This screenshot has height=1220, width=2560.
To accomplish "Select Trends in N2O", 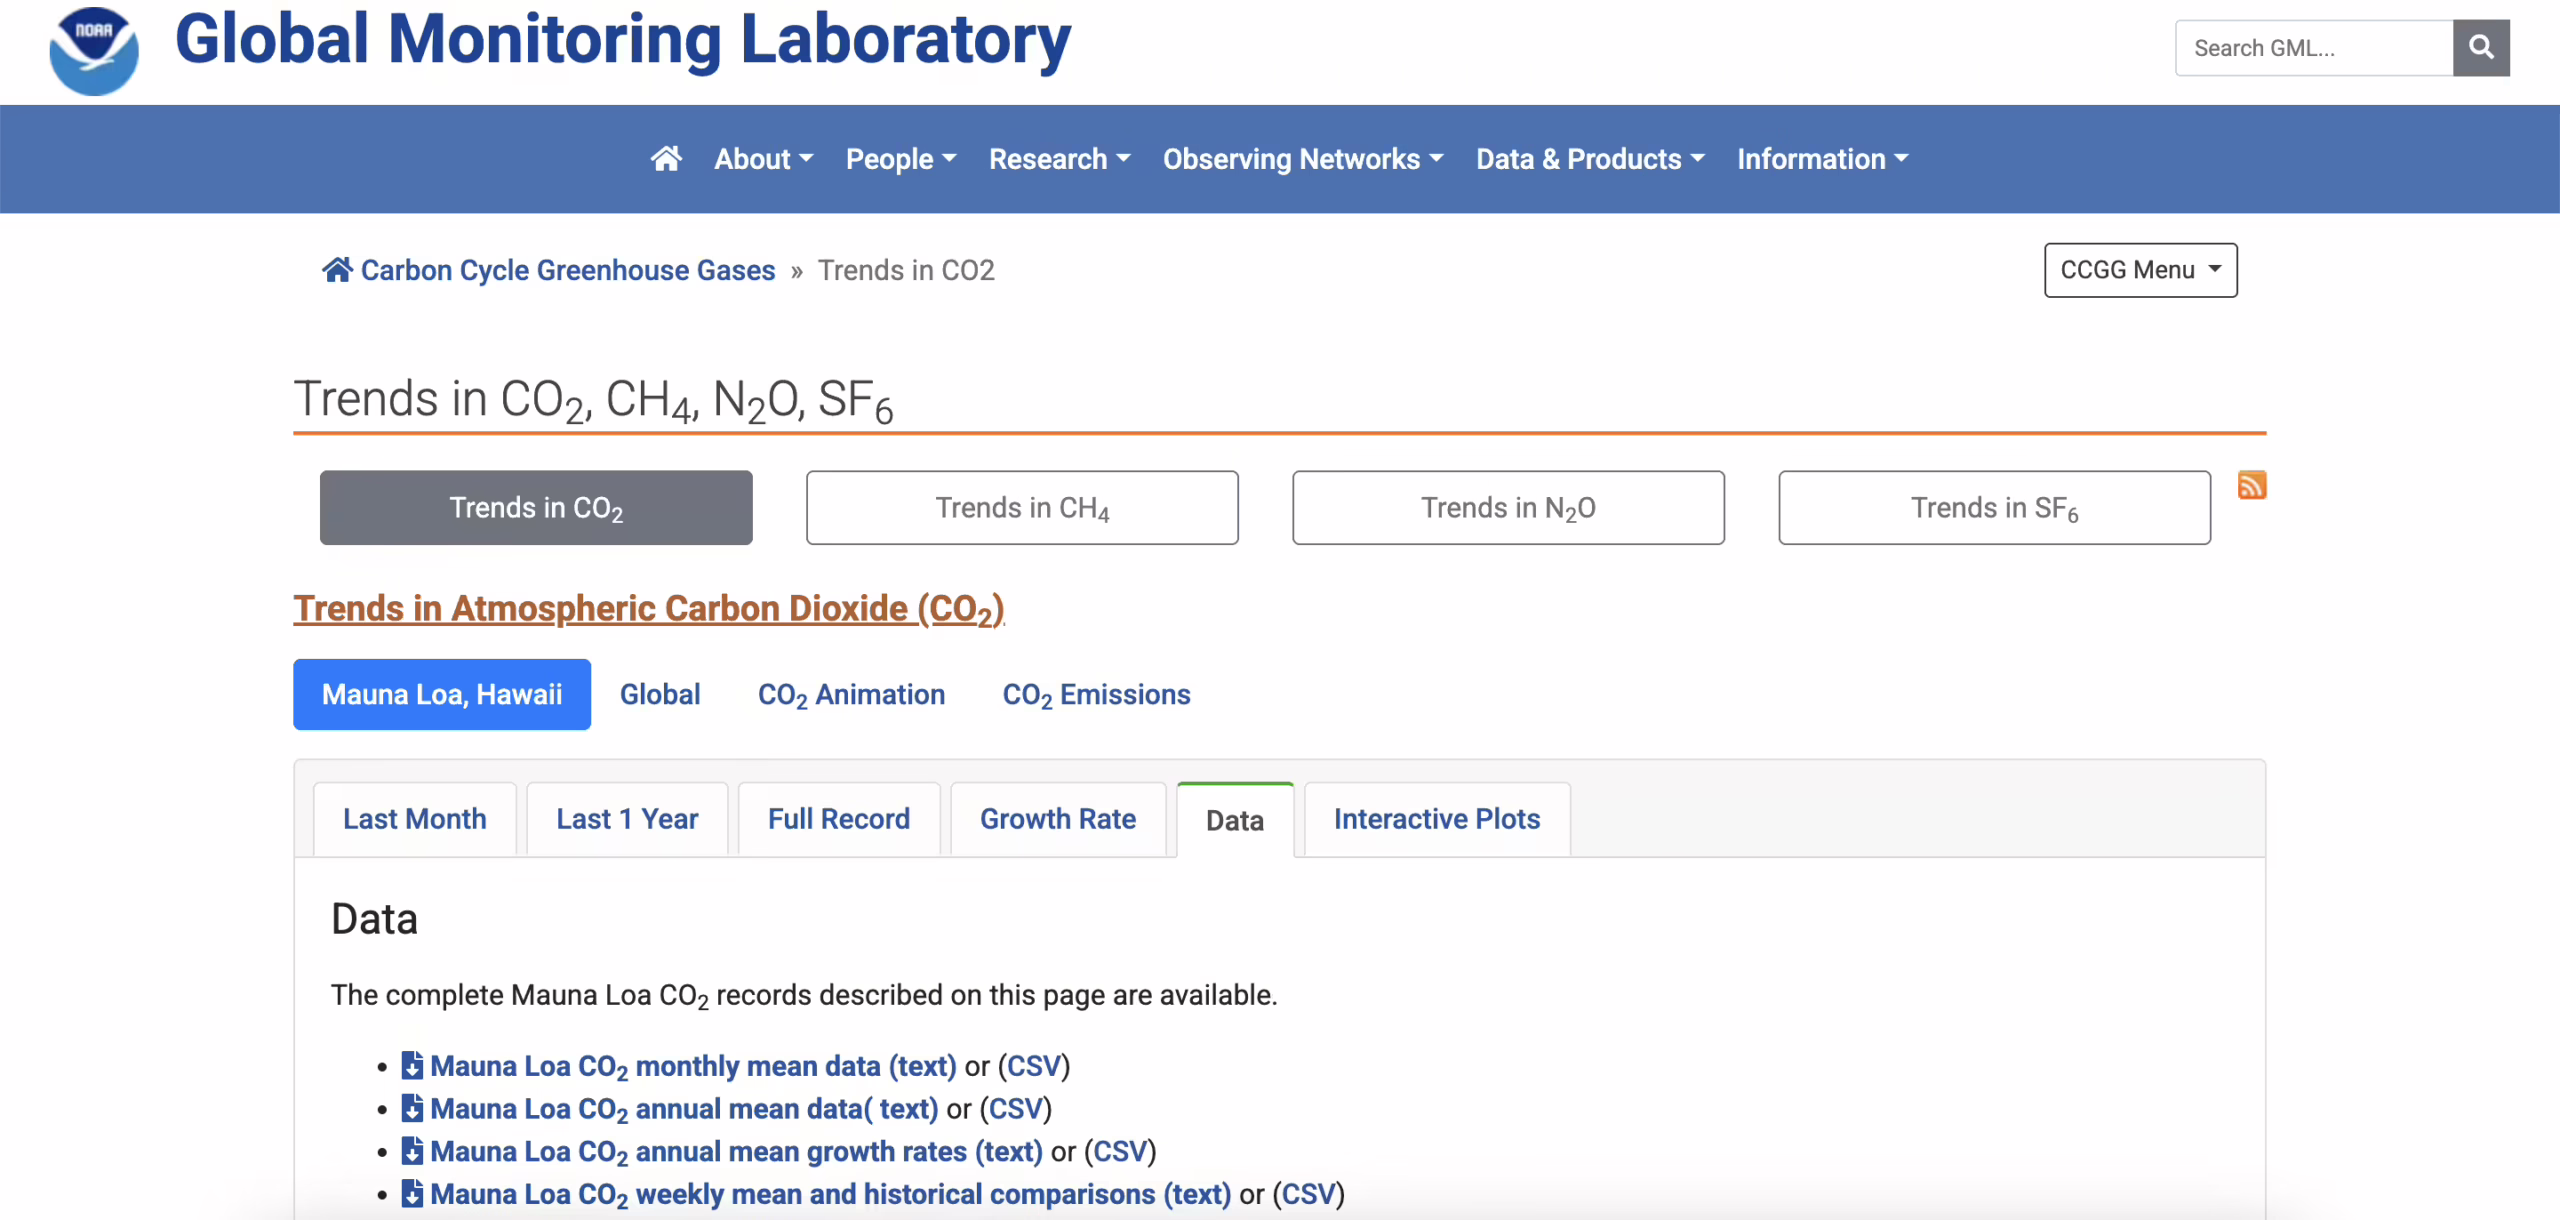I will [1508, 507].
